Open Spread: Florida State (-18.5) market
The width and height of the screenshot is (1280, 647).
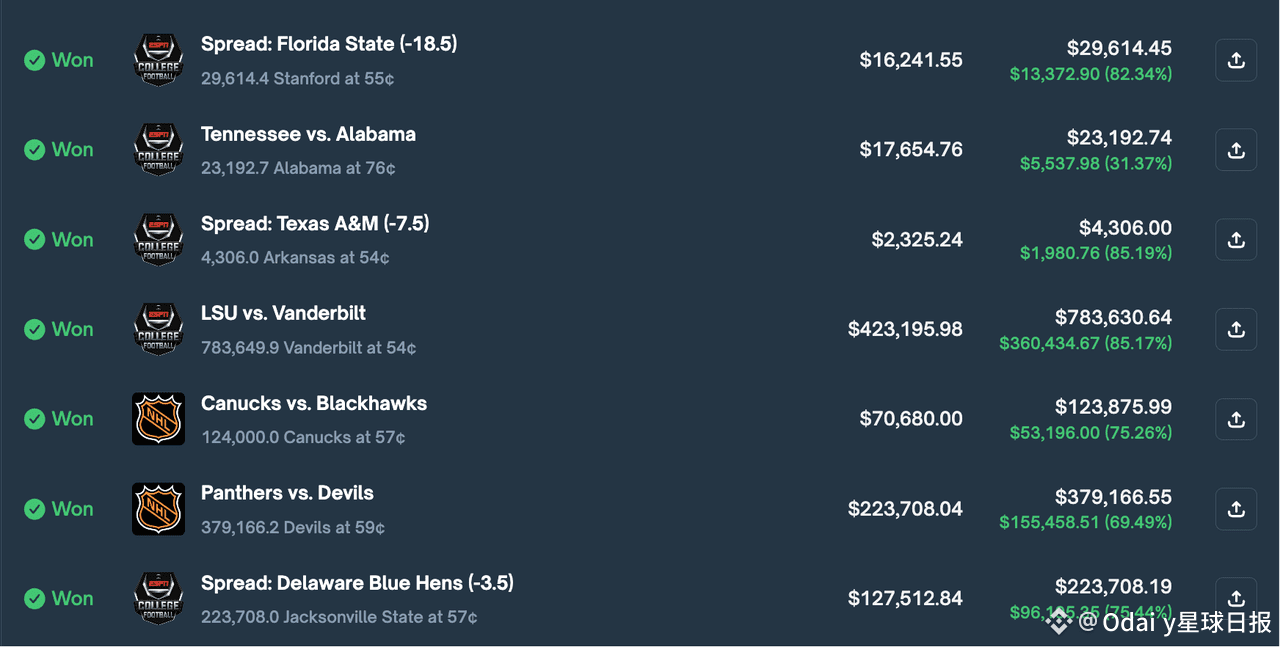[329, 44]
